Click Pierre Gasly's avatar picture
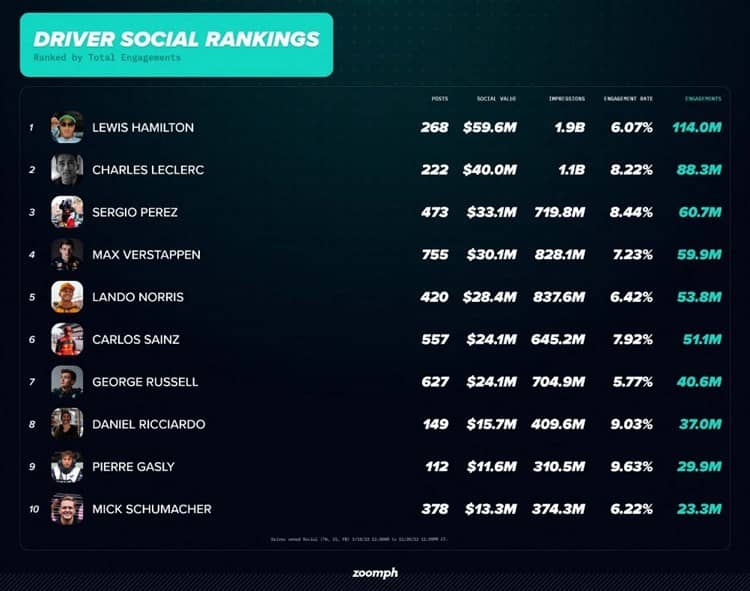 (67, 466)
